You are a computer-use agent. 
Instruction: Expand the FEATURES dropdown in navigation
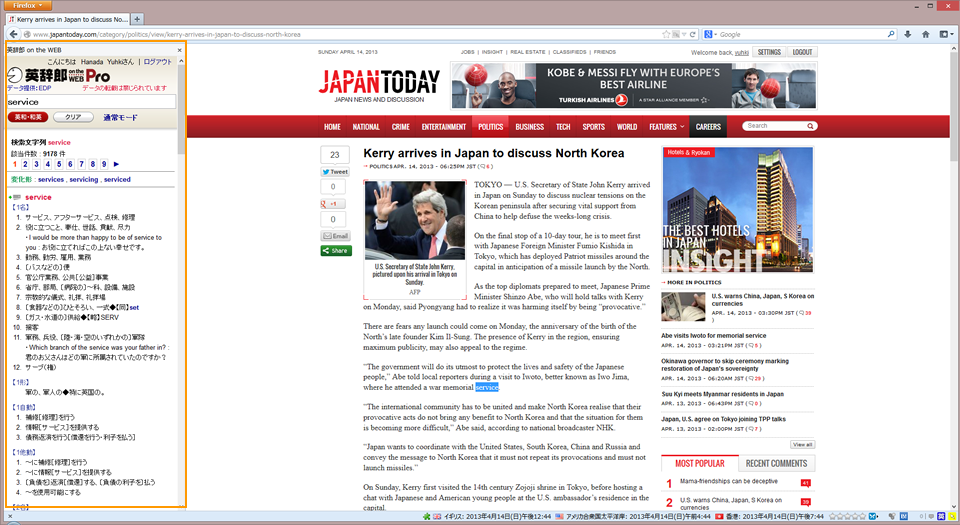(666, 127)
